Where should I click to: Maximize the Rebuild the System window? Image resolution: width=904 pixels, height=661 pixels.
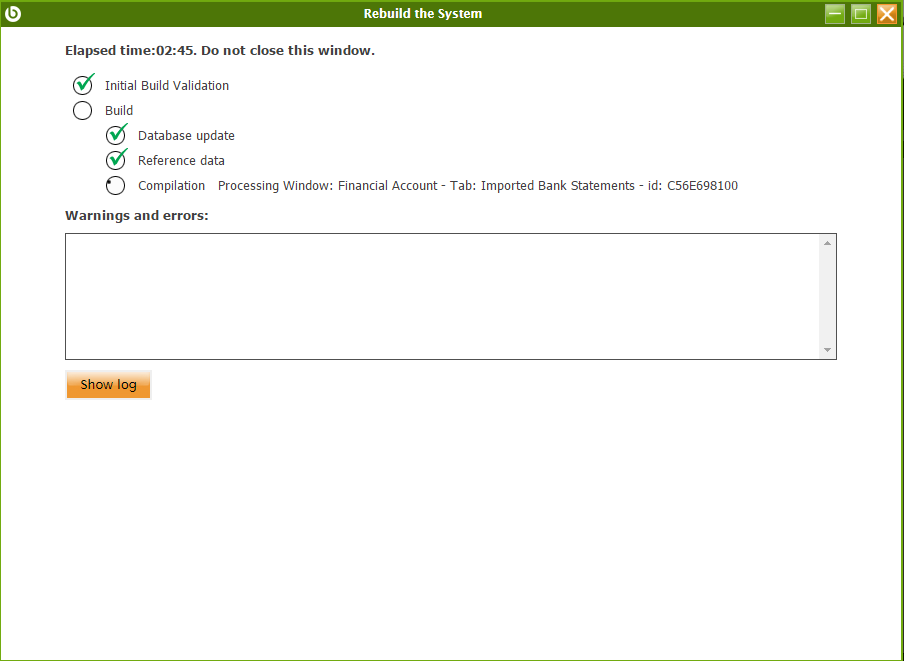[861, 14]
